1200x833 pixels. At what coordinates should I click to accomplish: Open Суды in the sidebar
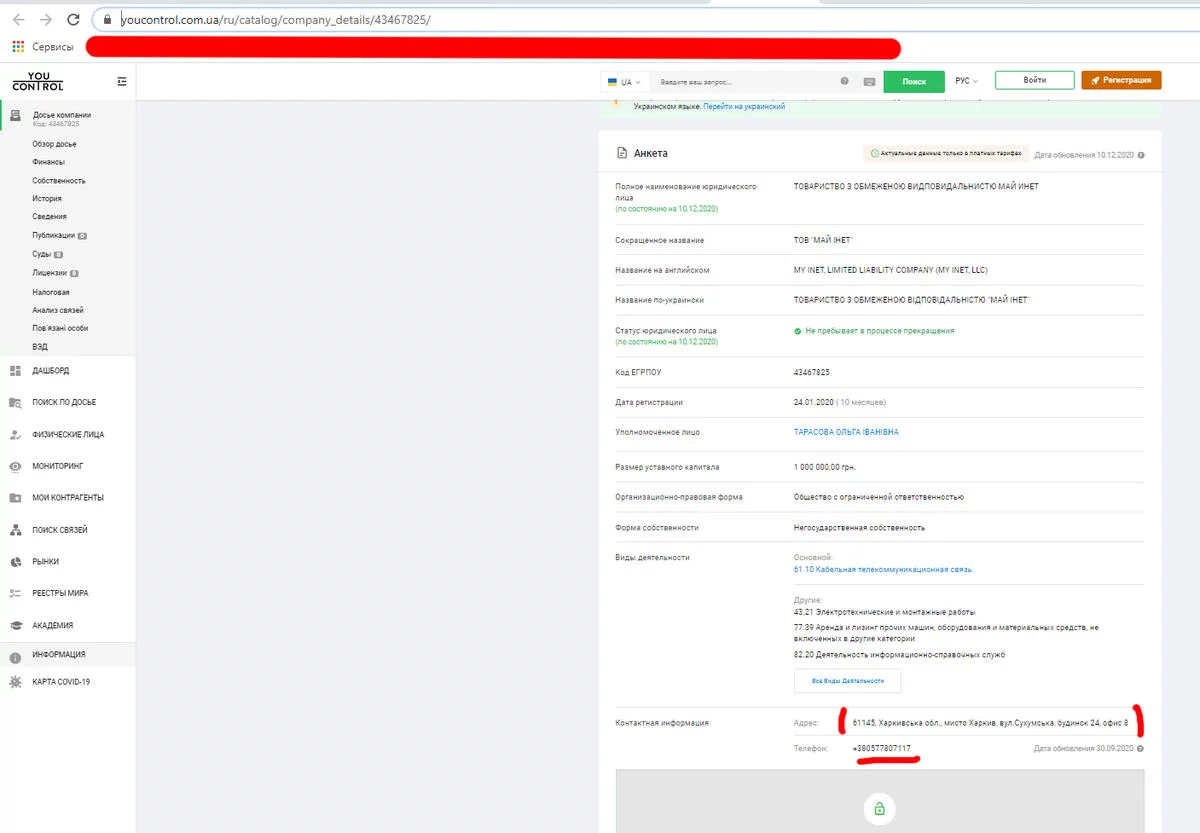[x=42, y=254]
